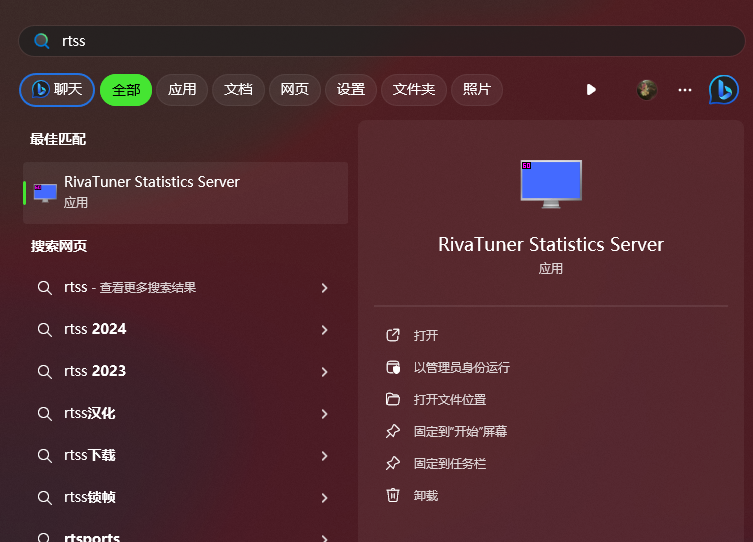Open the Bing chat icon at top right
753x542 pixels.
pyautogui.click(x=724, y=90)
